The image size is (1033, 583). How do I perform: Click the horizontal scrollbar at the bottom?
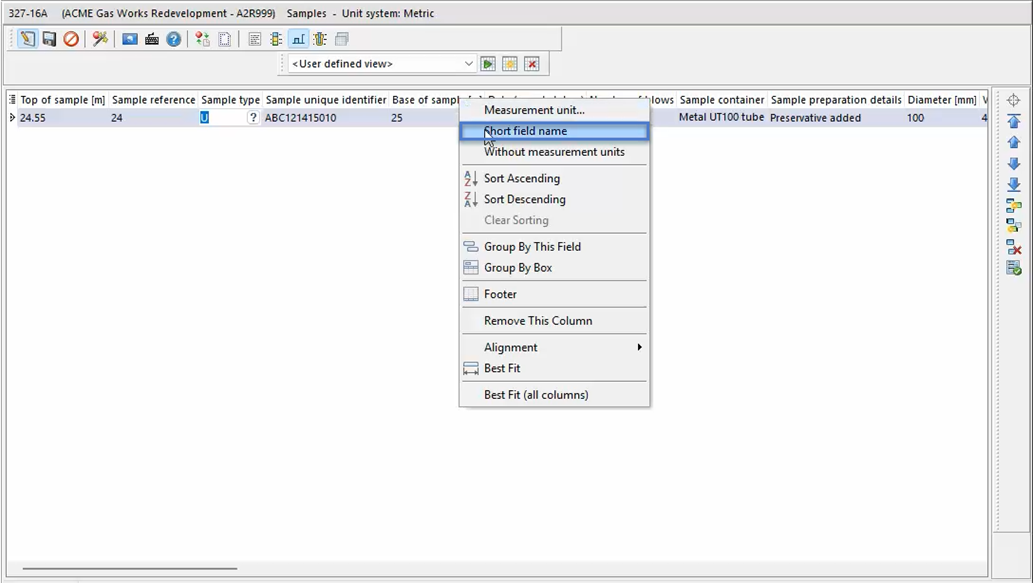[130, 569]
